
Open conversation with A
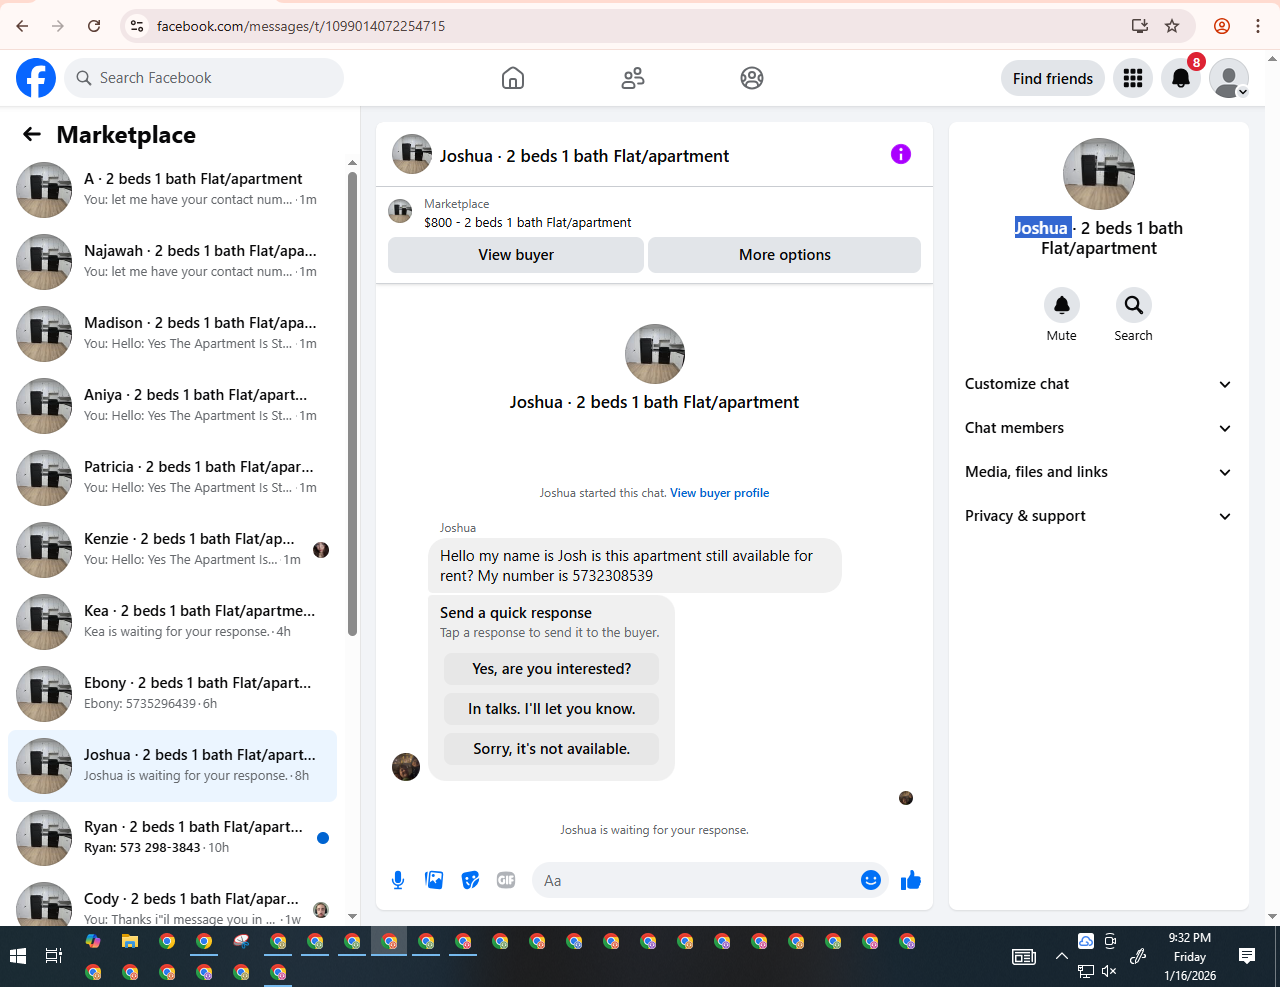[172, 190]
